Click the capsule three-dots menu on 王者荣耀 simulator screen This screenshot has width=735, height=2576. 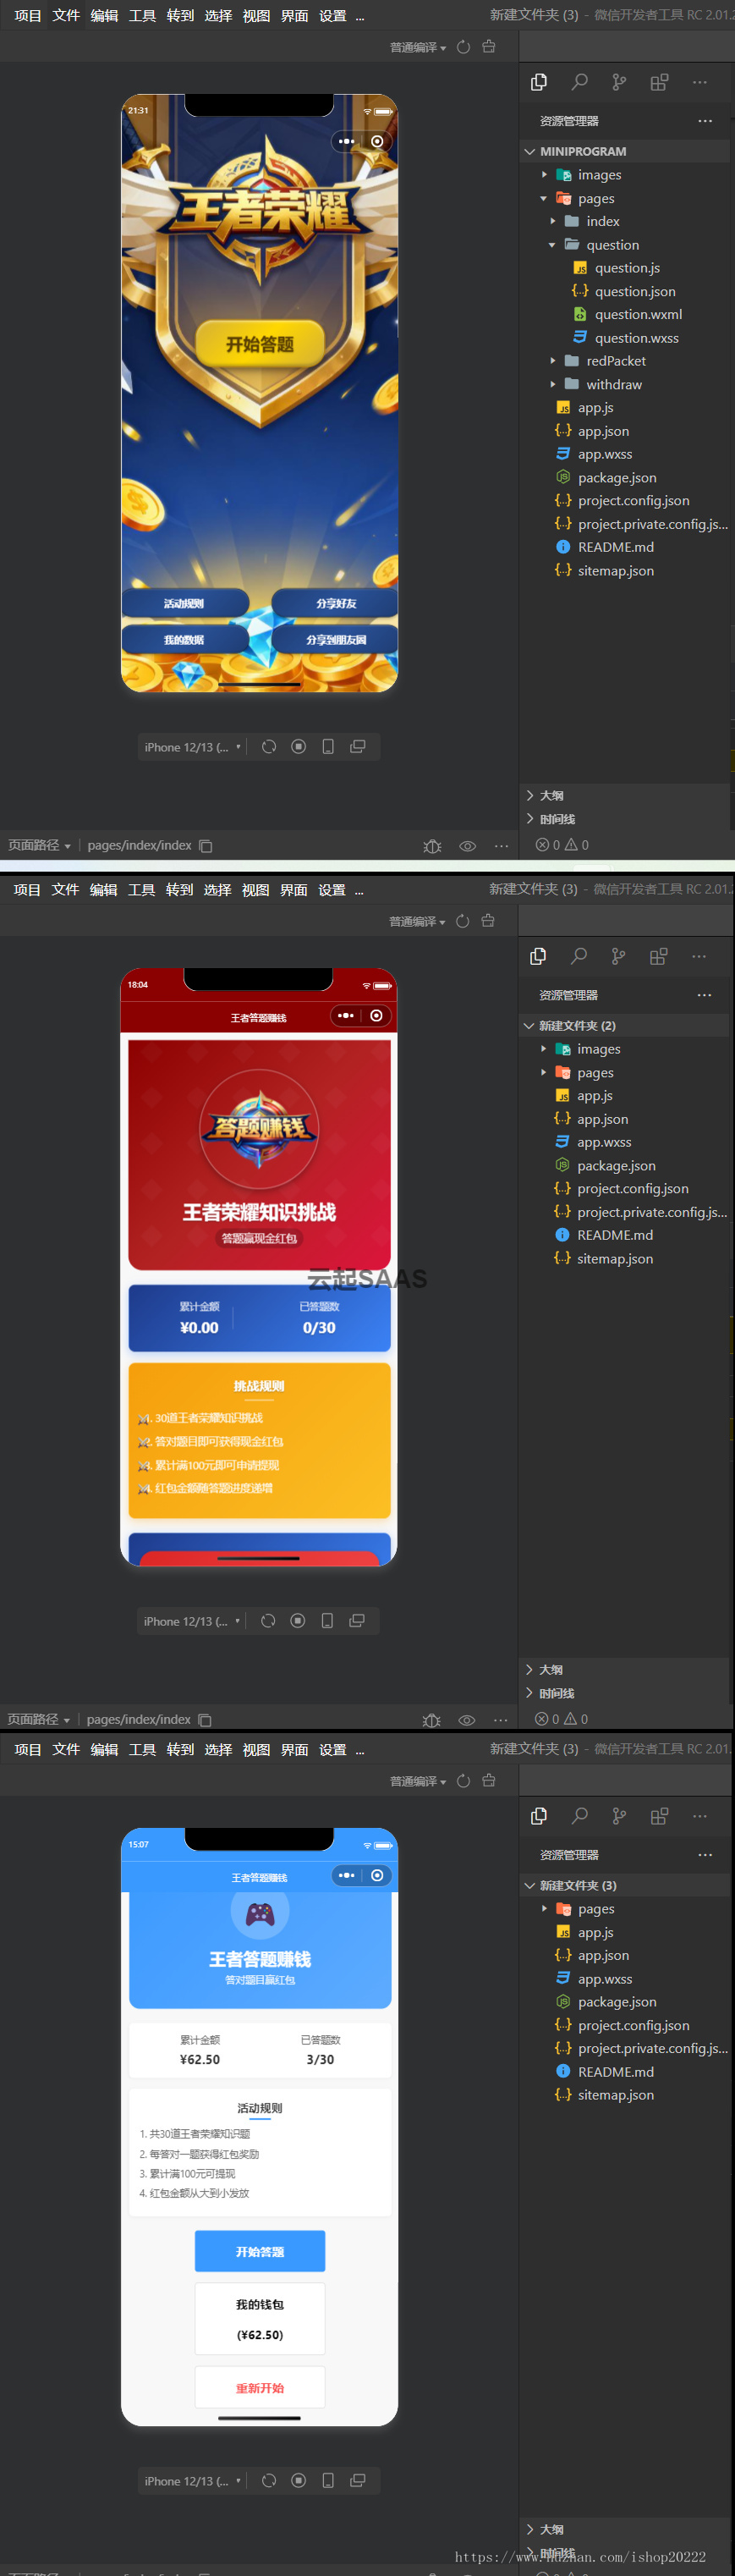coord(346,141)
